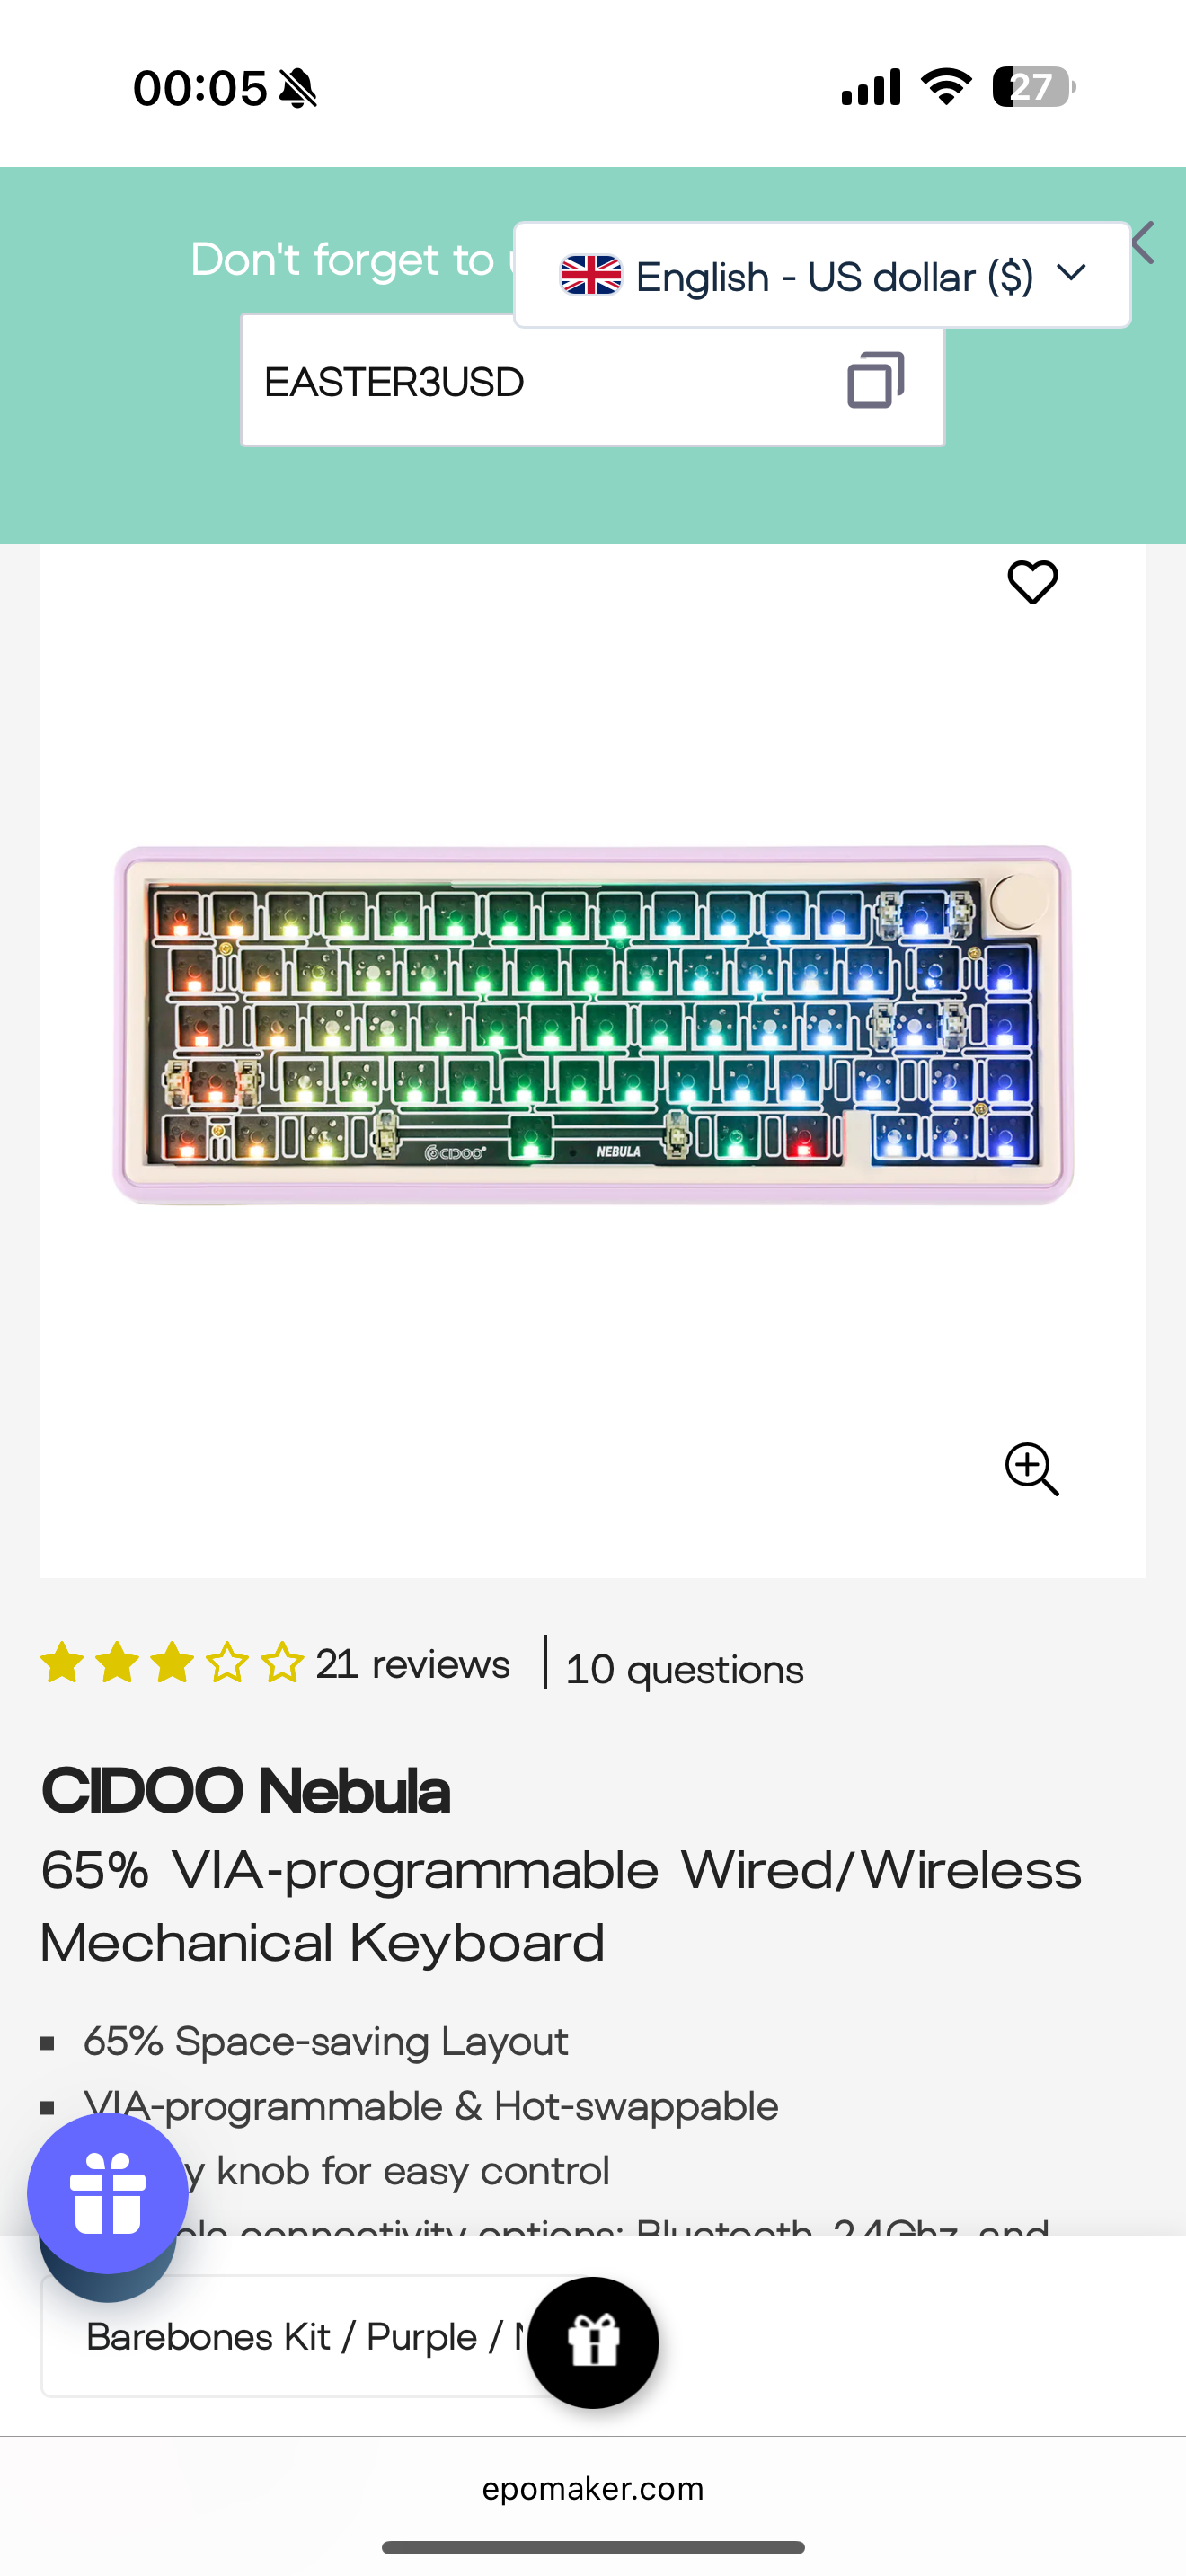Expand the currency selector arrow
The image size is (1186, 2576).
pos(1071,273)
